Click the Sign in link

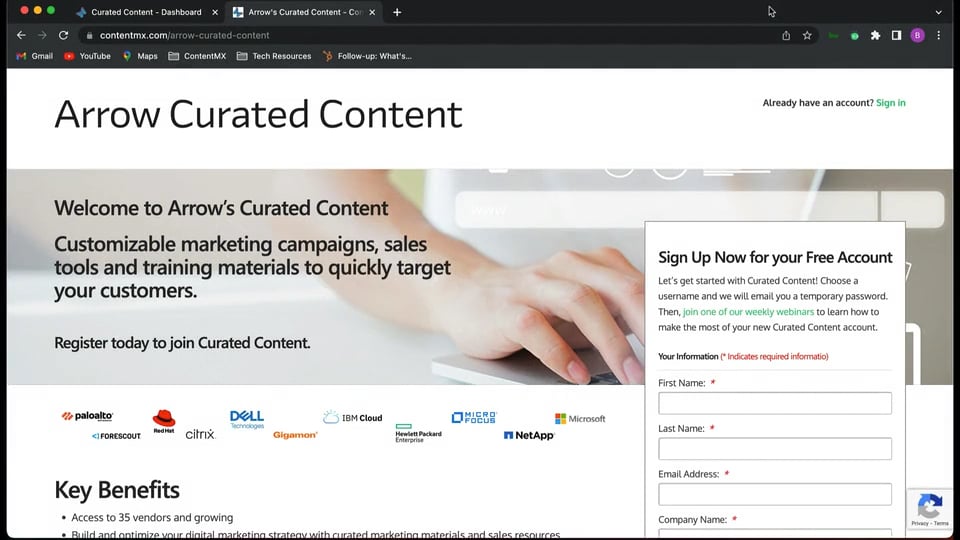890,103
